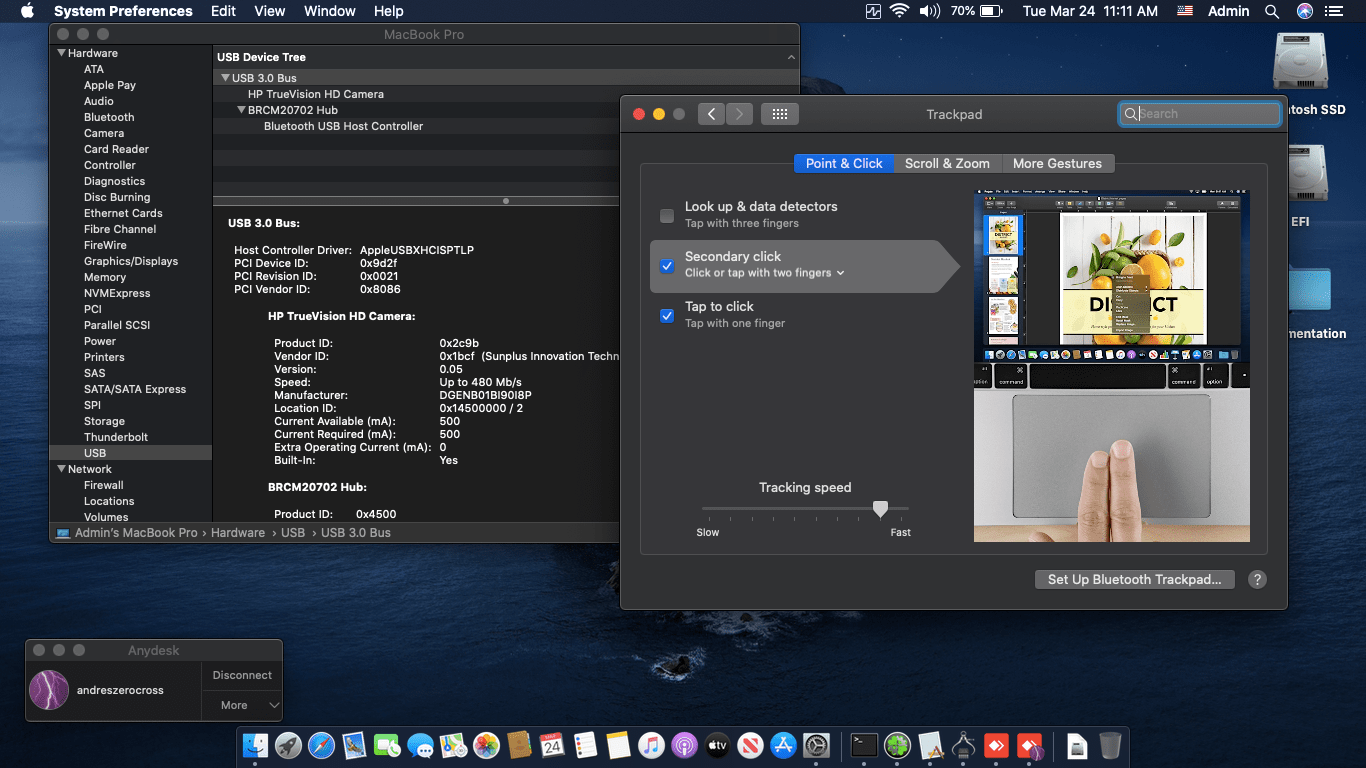Click the Tracking speed slider handle
Screen dimensions: 1366x768
coord(880,509)
